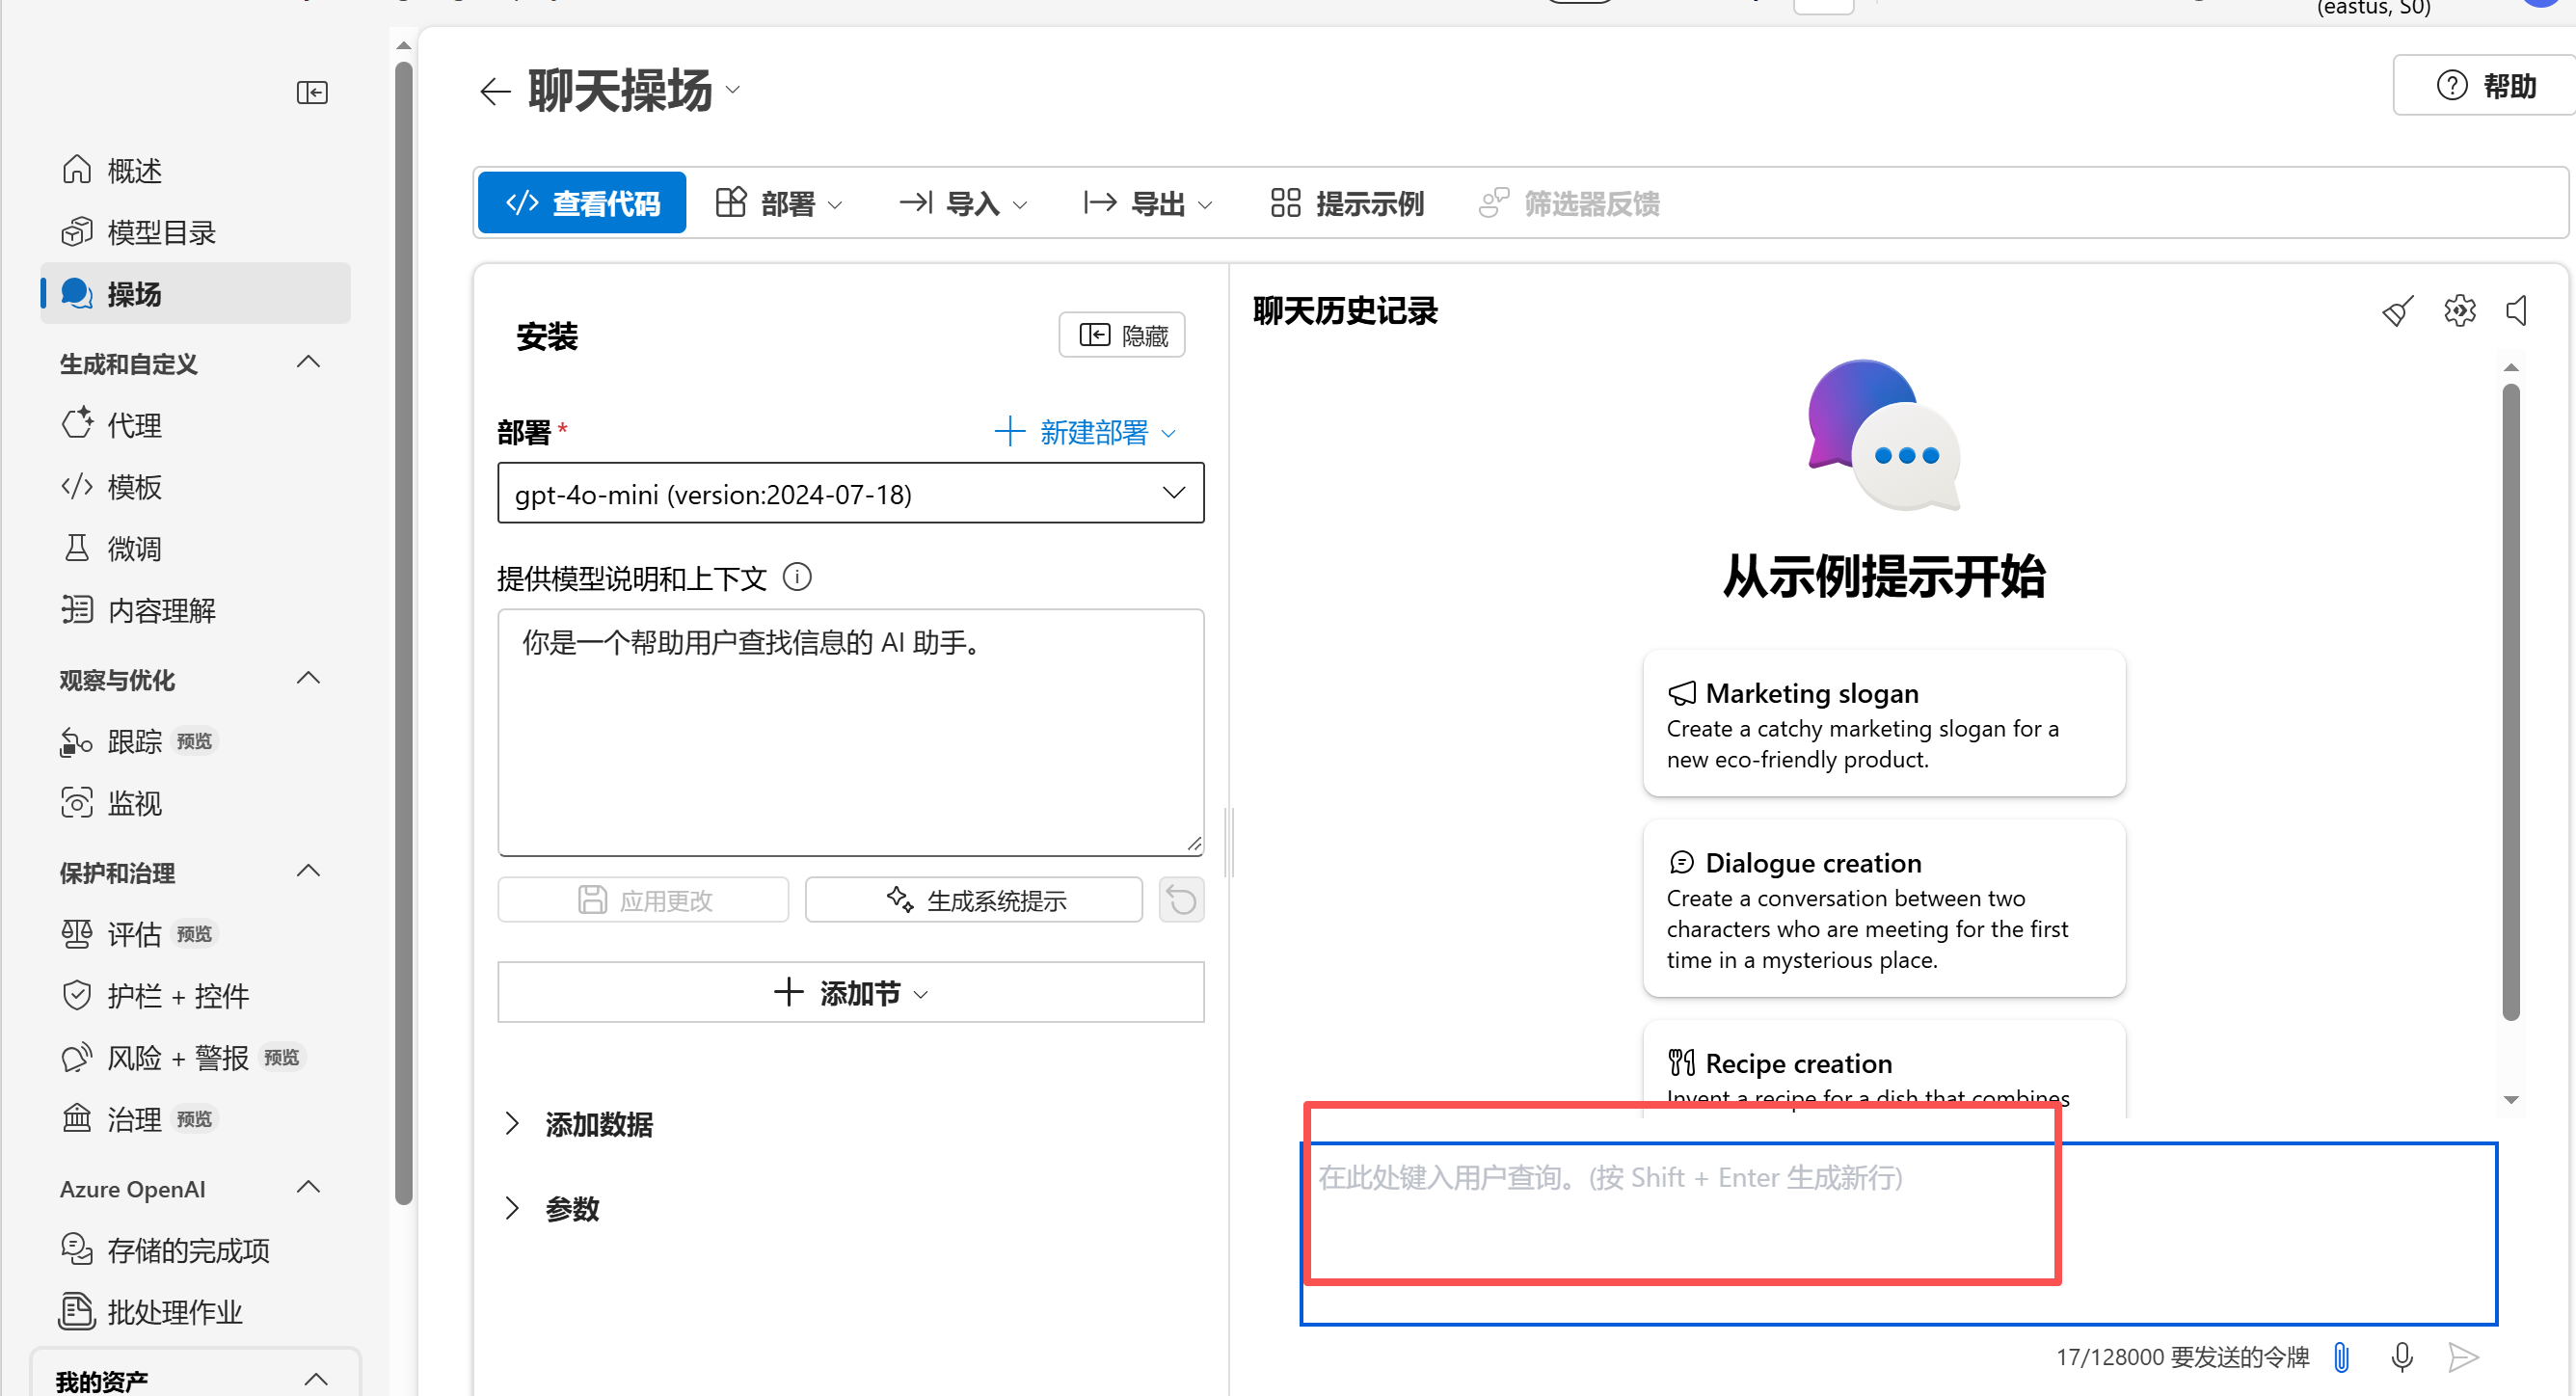Toggle the read-aloud speaker icon
The height and width of the screenshot is (1396, 2576).
pyautogui.click(x=2518, y=310)
